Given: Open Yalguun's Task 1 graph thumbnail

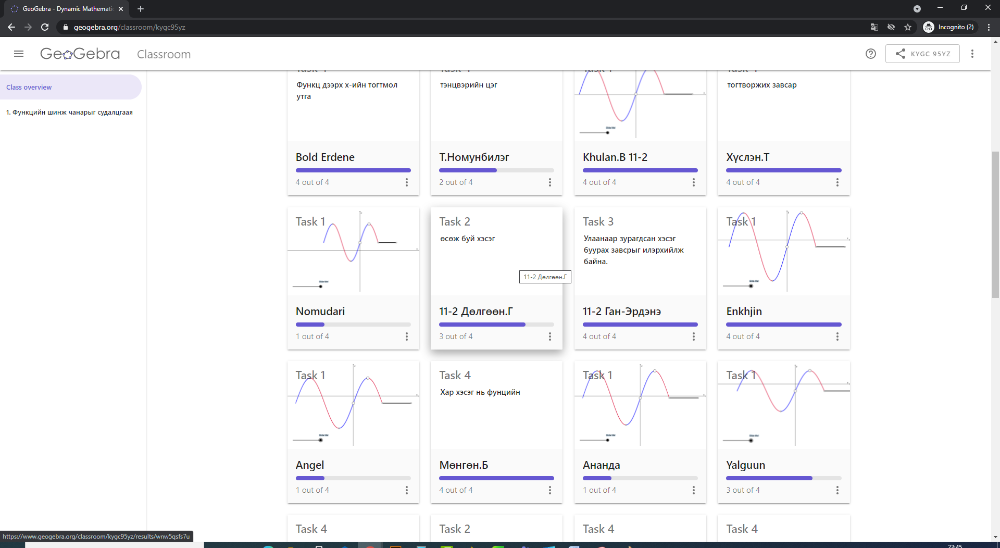Looking at the screenshot, I should (784, 404).
